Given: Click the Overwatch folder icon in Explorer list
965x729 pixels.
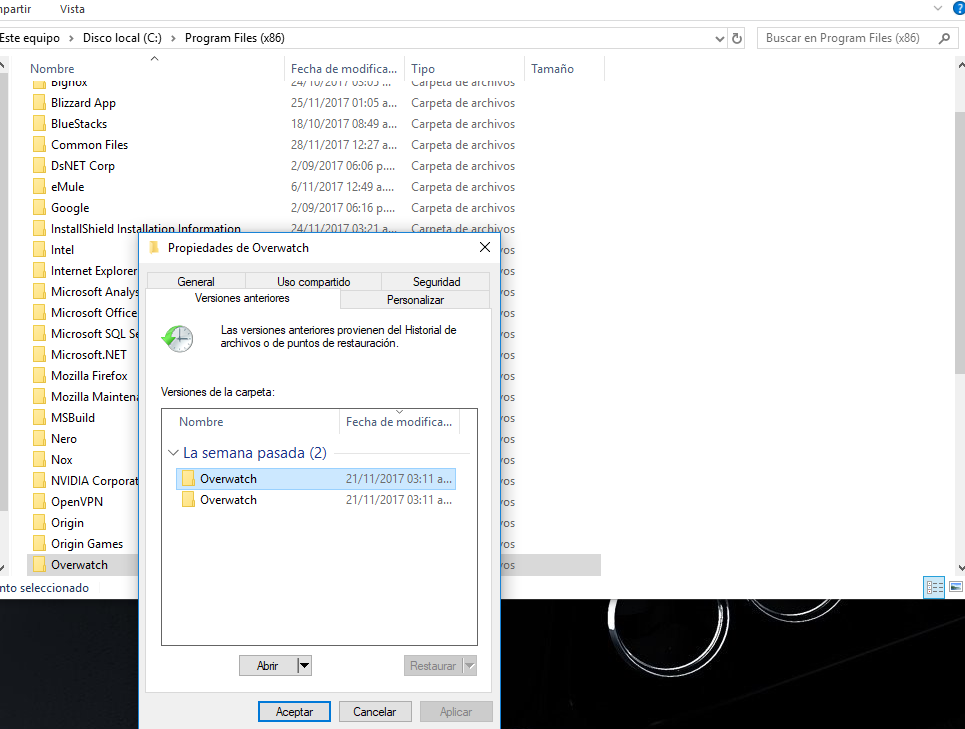Looking at the screenshot, I should (x=39, y=564).
